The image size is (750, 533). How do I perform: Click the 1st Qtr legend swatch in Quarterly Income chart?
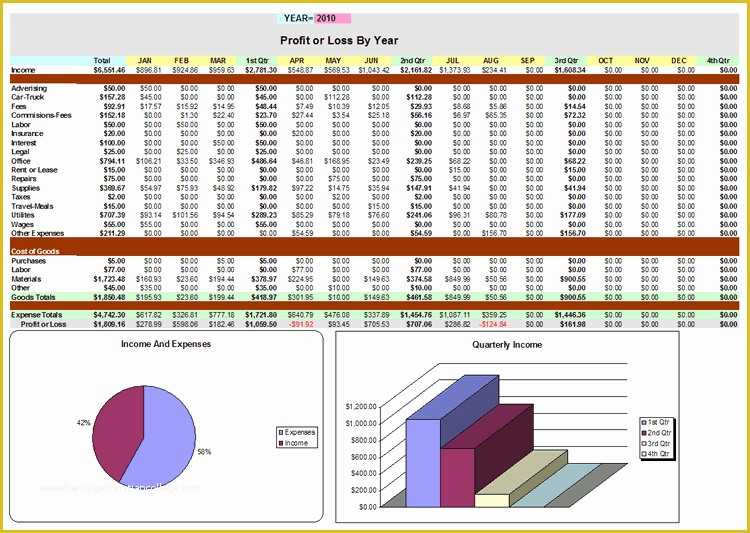tap(644, 422)
